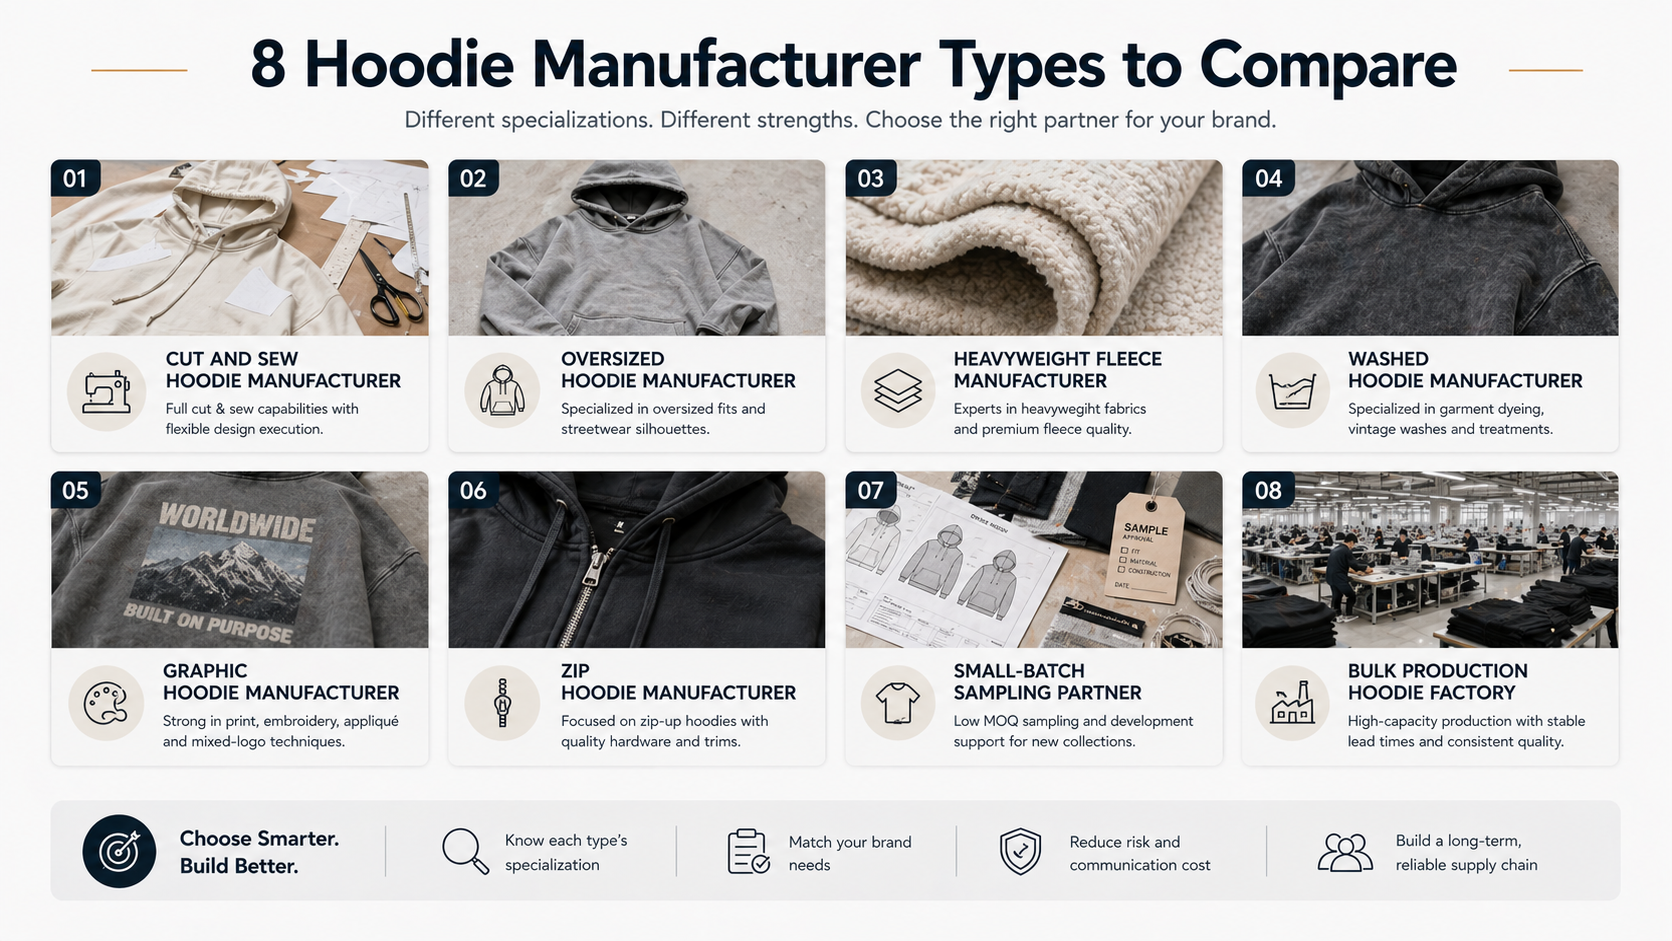Open the cut and sew hoodie photo
Image resolution: width=1672 pixels, height=941 pixels.
240,248
